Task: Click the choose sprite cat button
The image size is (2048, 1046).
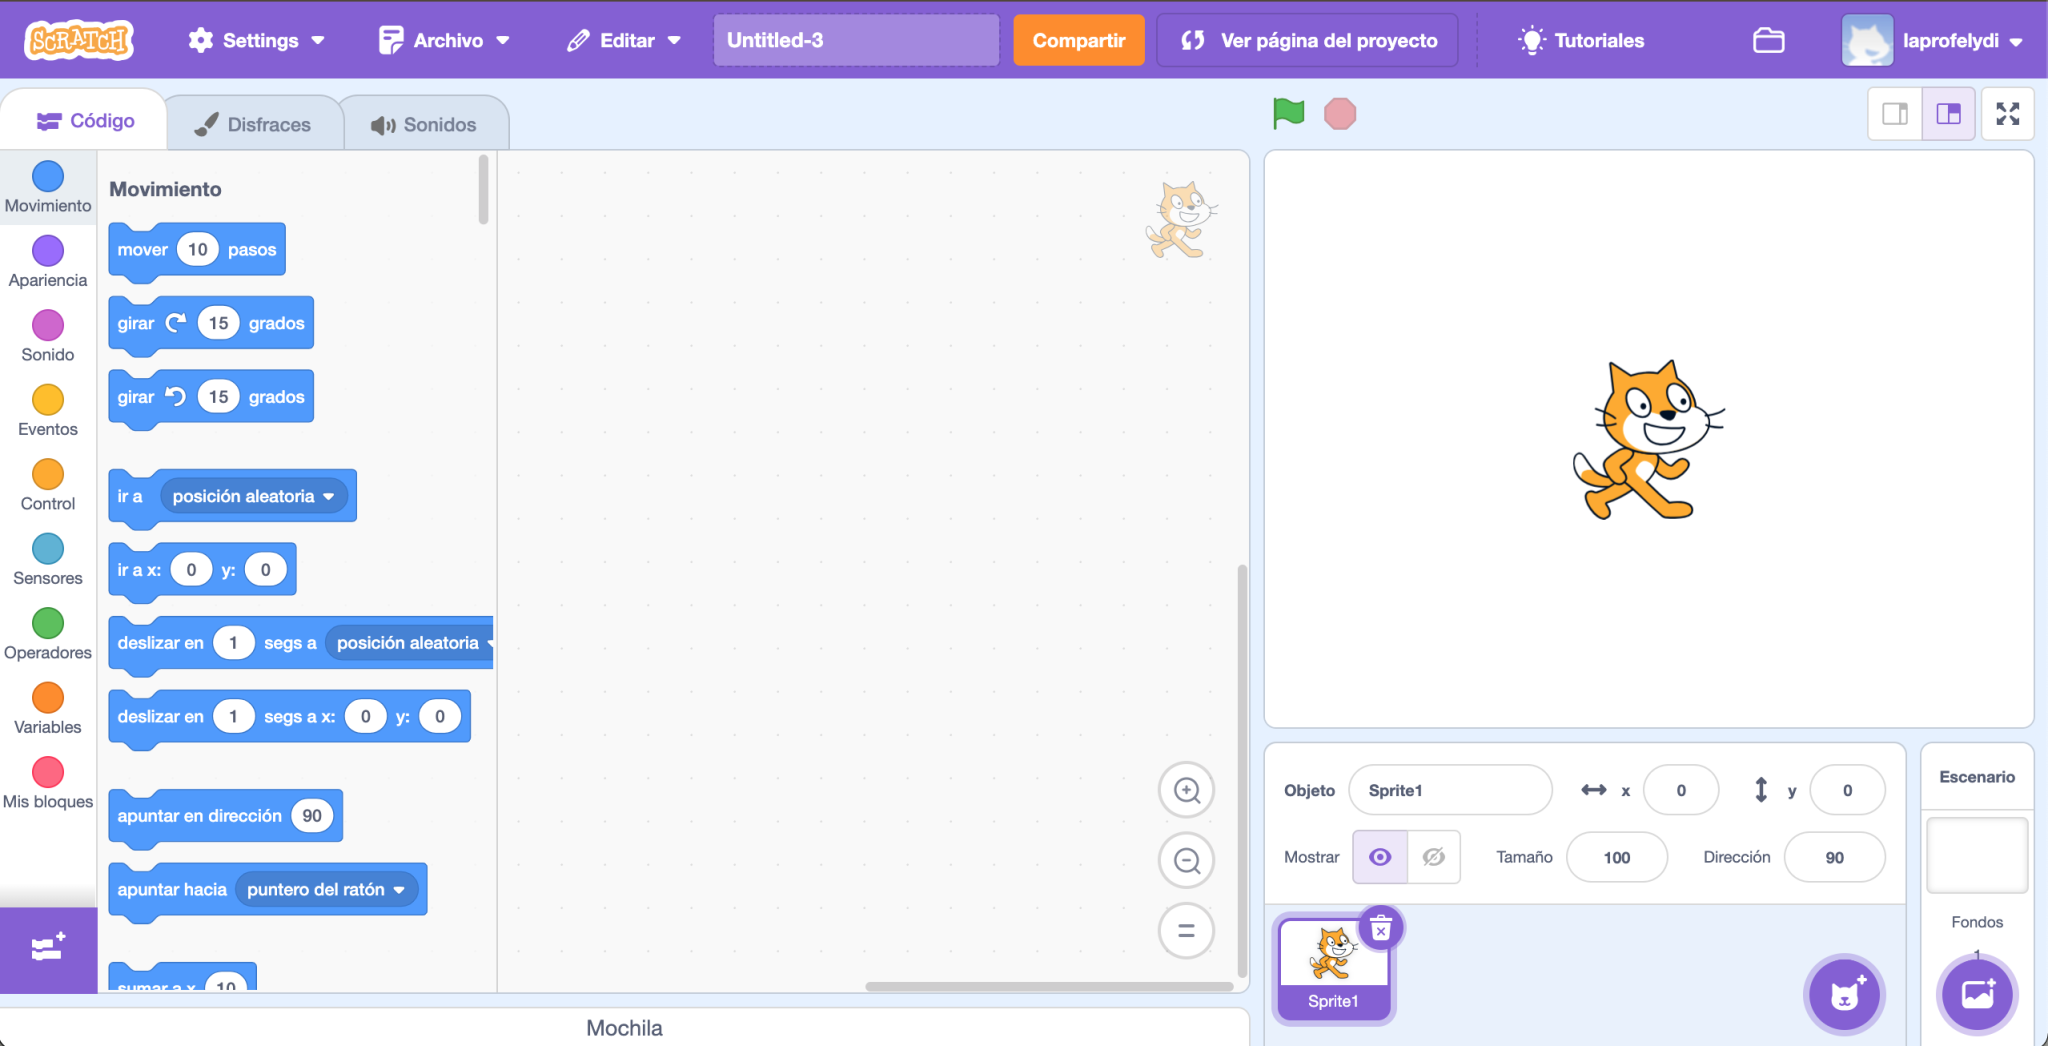Action: pos(1844,995)
